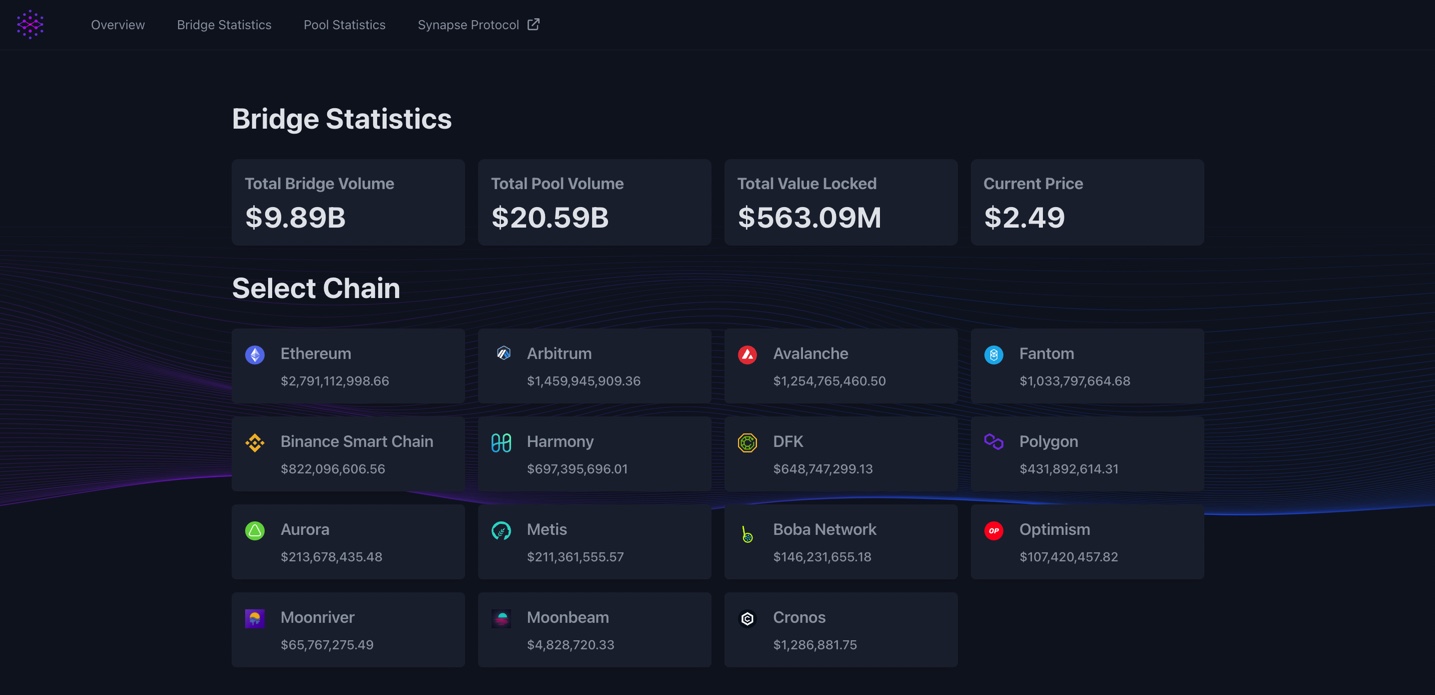Viewport: 1435px width, 695px height.
Task: Open Pool Statistics nav item
Action: pyautogui.click(x=344, y=25)
